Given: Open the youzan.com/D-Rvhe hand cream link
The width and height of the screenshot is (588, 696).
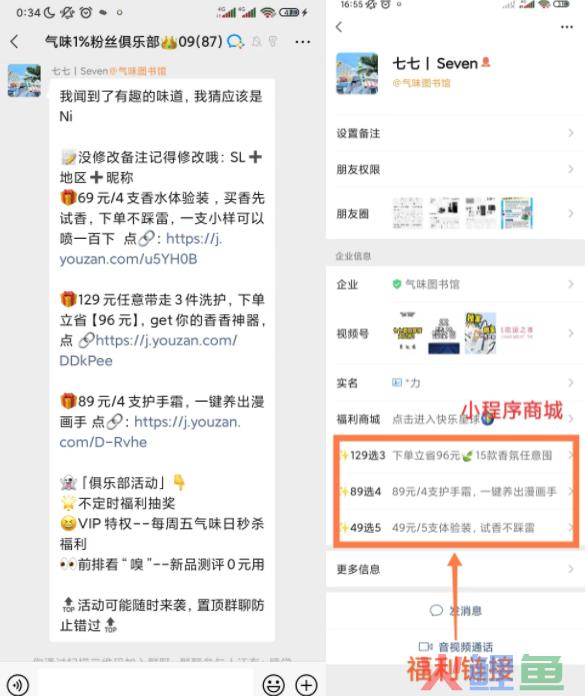Looking at the screenshot, I should pos(150,431).
